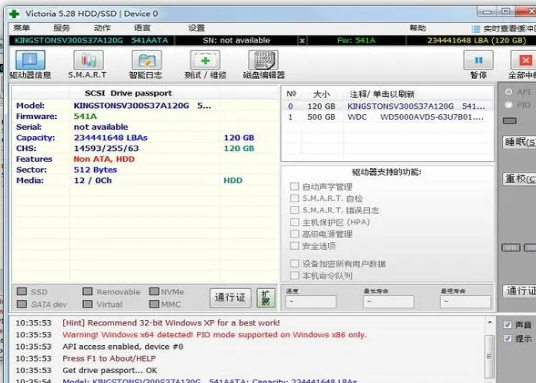The image size is (536, 383).
Task: Click the small gray button under PIO
Action: pos(510,121)
